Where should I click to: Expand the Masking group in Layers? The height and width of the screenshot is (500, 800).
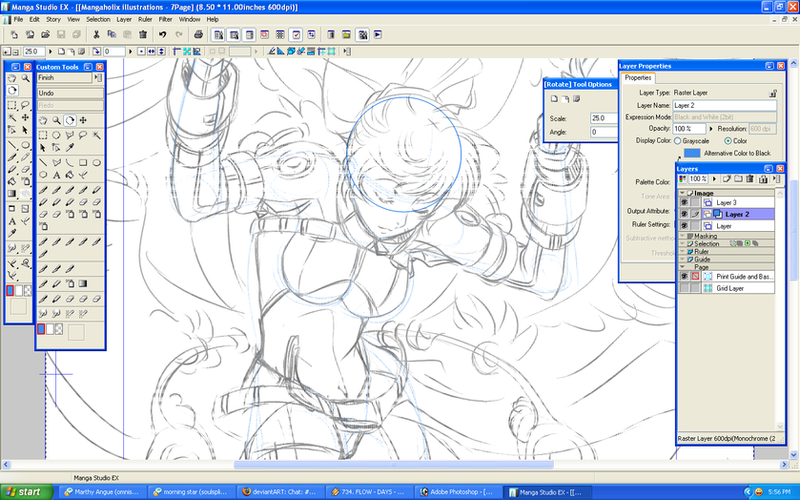pos(682,236)
